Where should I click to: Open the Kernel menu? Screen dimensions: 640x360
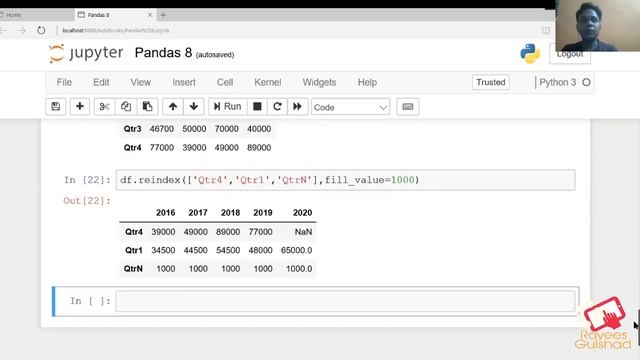click(x=268, y=82)
